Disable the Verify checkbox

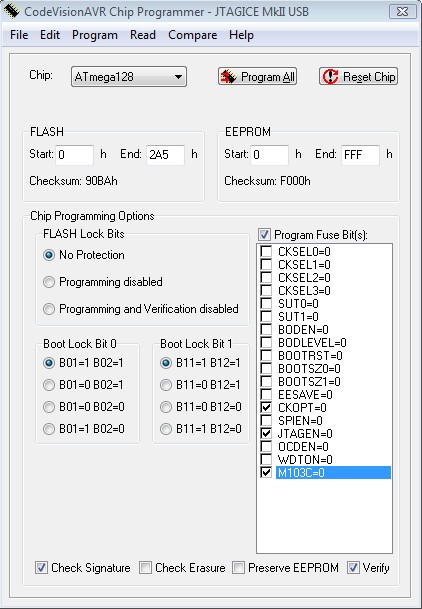coord(353,567)
